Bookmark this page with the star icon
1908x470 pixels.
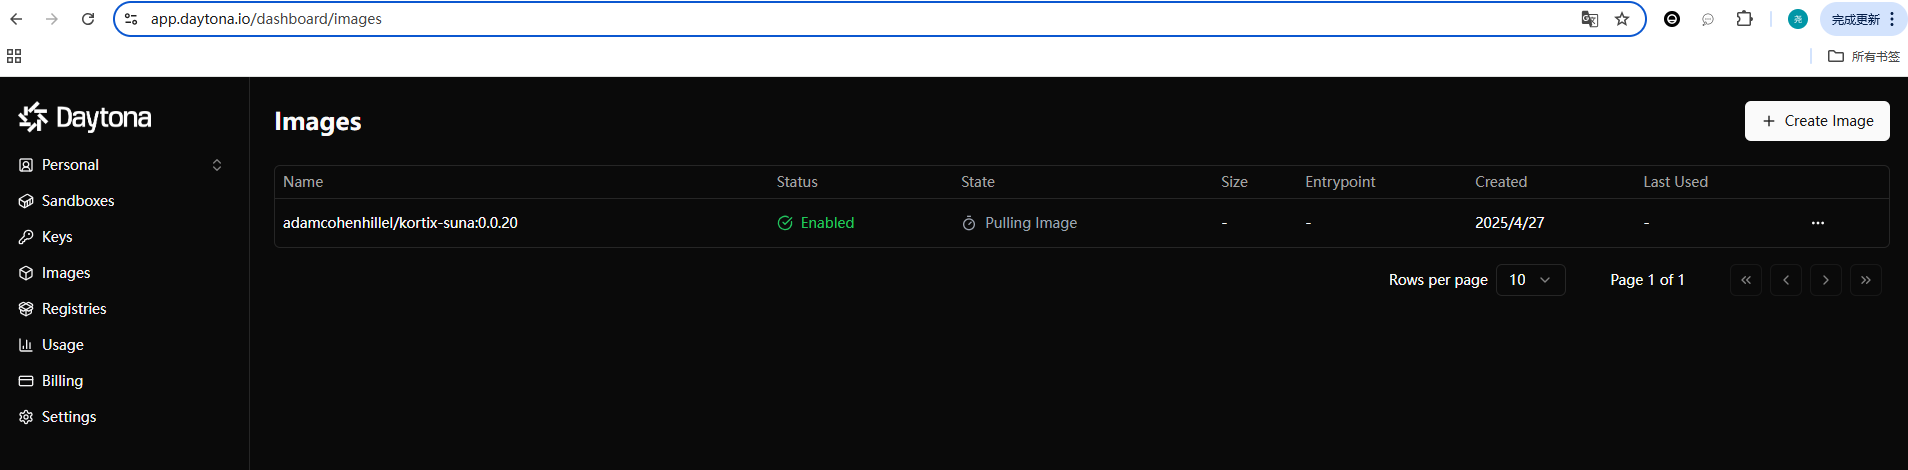coord(1622,19)
